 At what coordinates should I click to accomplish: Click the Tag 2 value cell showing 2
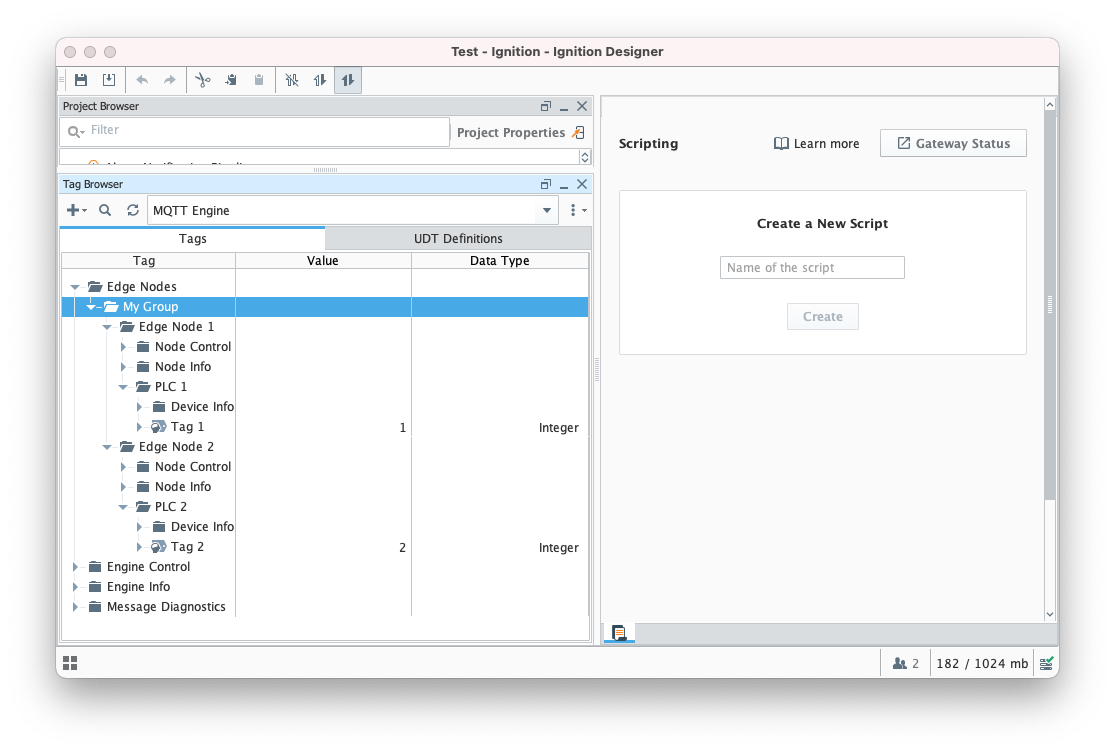click(x=323, y=547)
